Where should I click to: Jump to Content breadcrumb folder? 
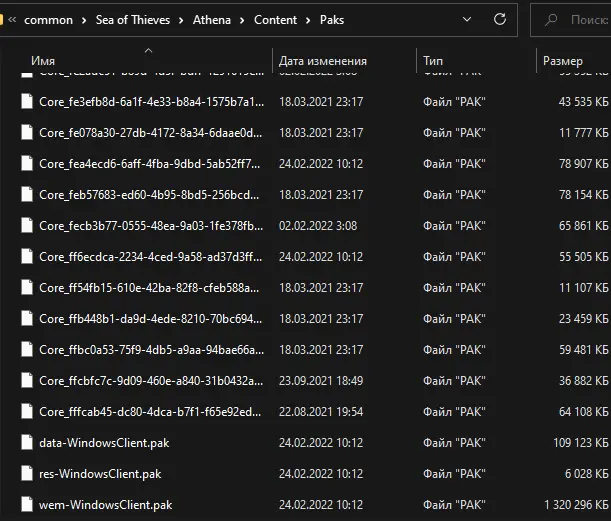pyautogui.click(x=275, y=20)
